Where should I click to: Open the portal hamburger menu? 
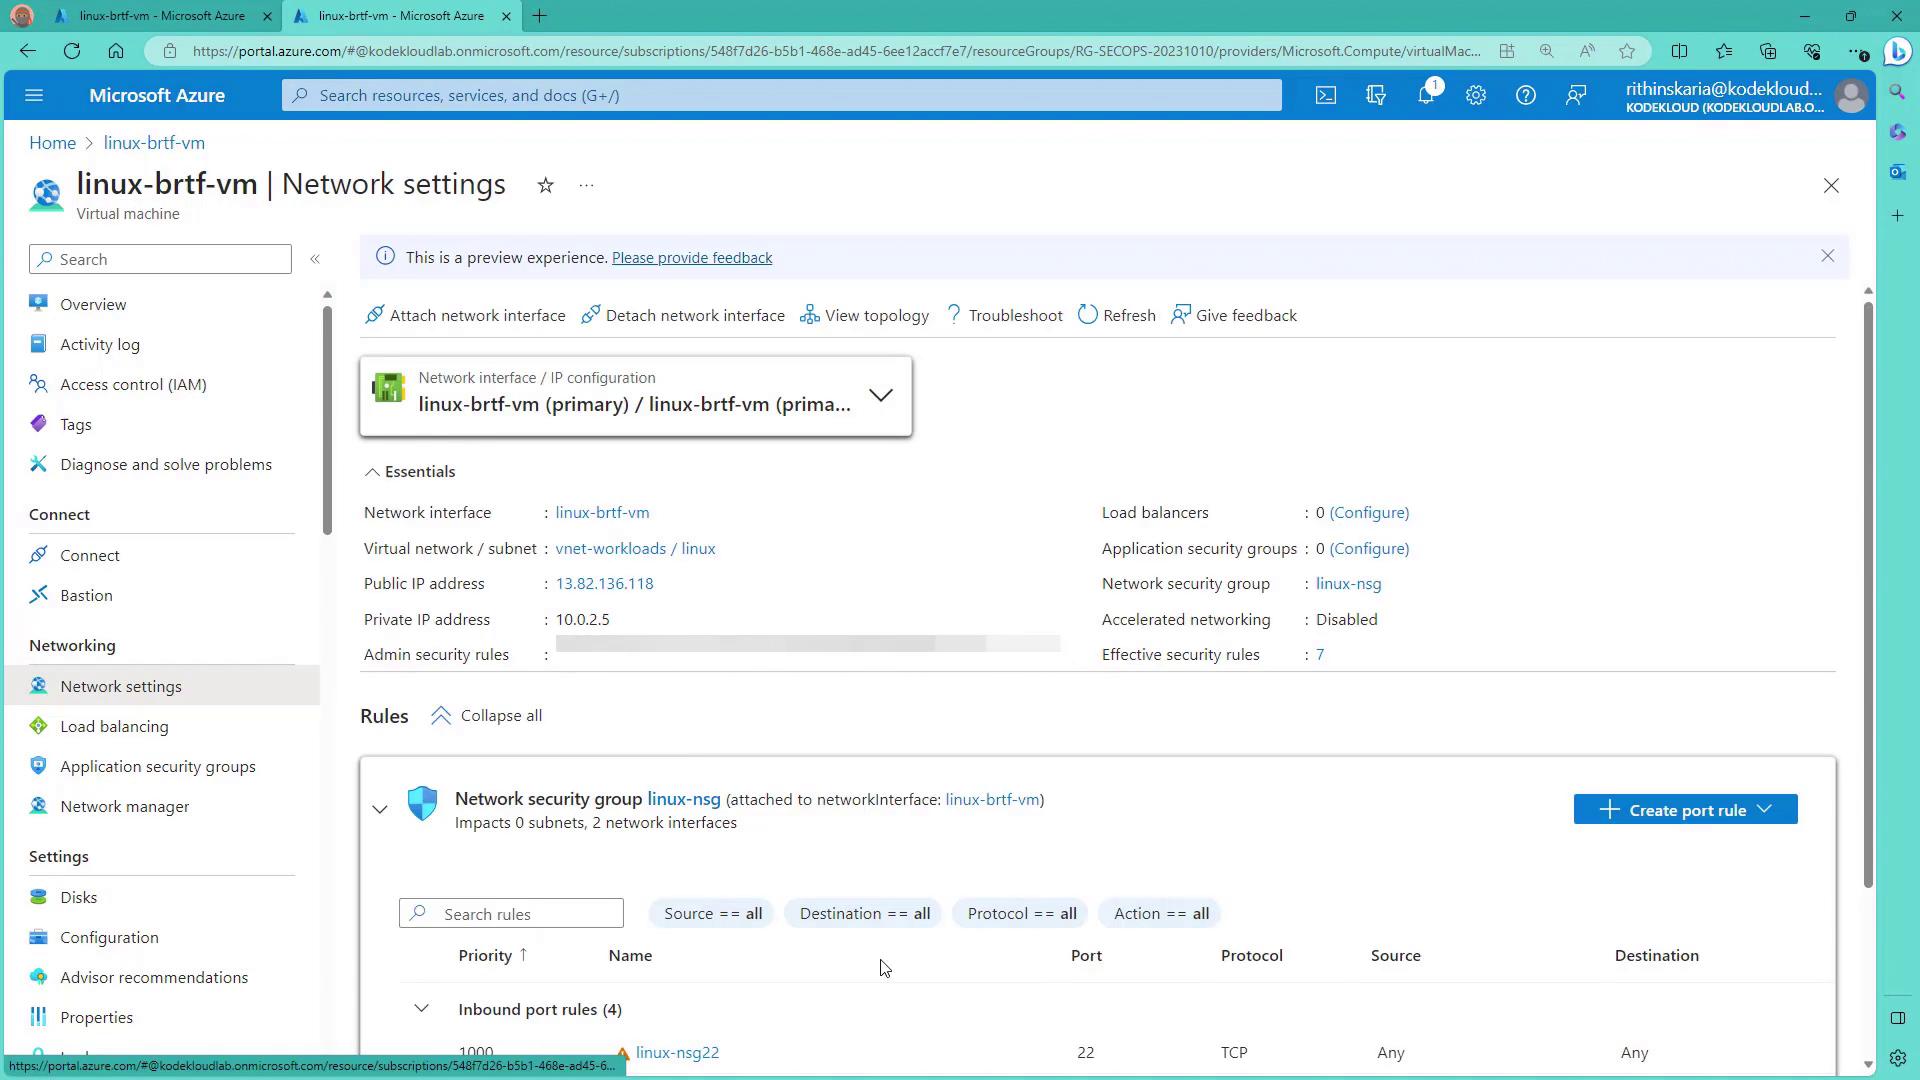(x=34, y=95)
